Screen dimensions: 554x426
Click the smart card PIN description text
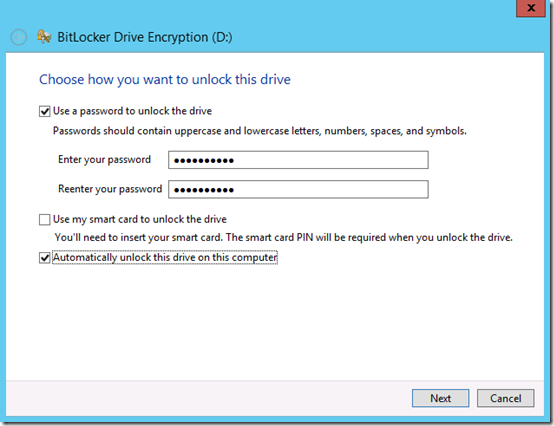283,237
